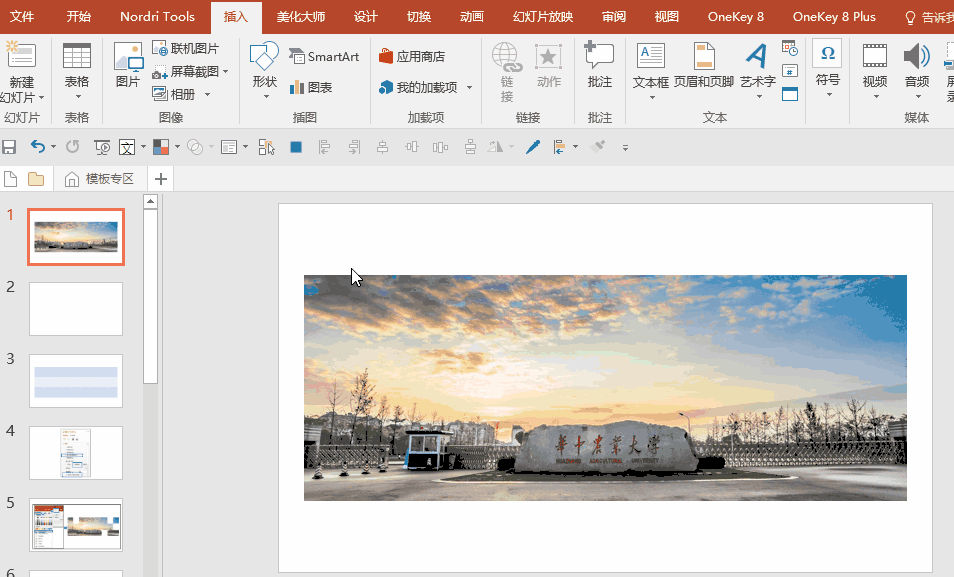Insert a SmartArt graphic
Image resolution: width=954 pixels, height=577 pixels.
pyautogui.click(x=324, y=57)
